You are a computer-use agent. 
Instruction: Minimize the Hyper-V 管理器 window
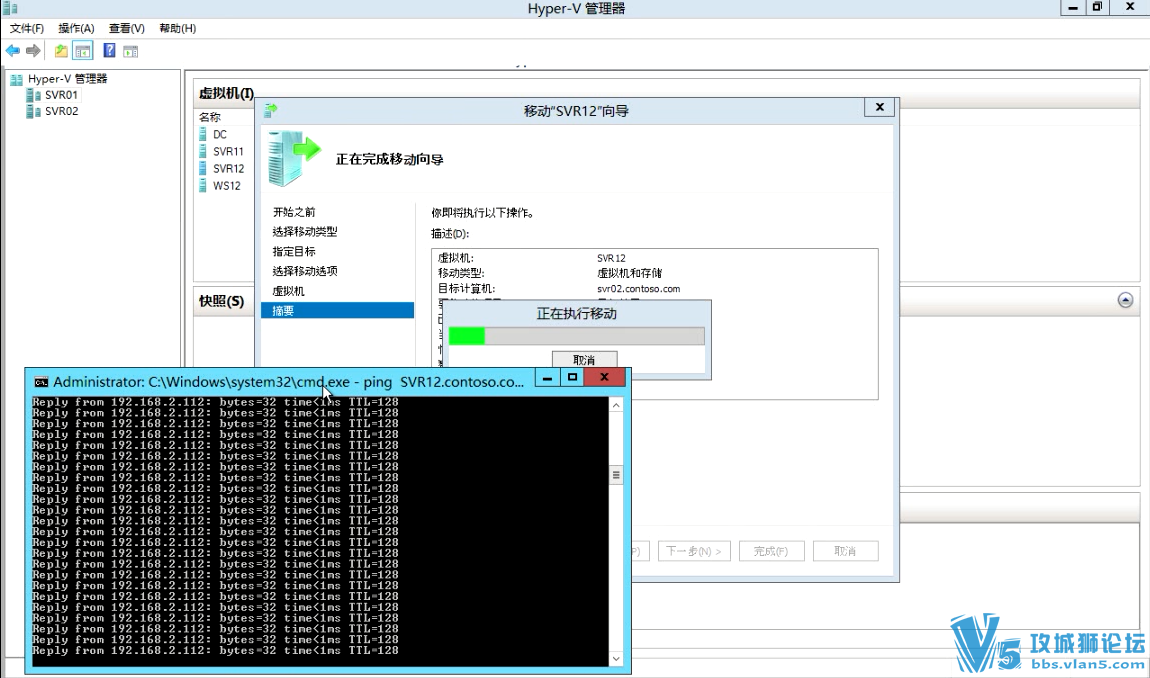click(x=1073, y=7)
